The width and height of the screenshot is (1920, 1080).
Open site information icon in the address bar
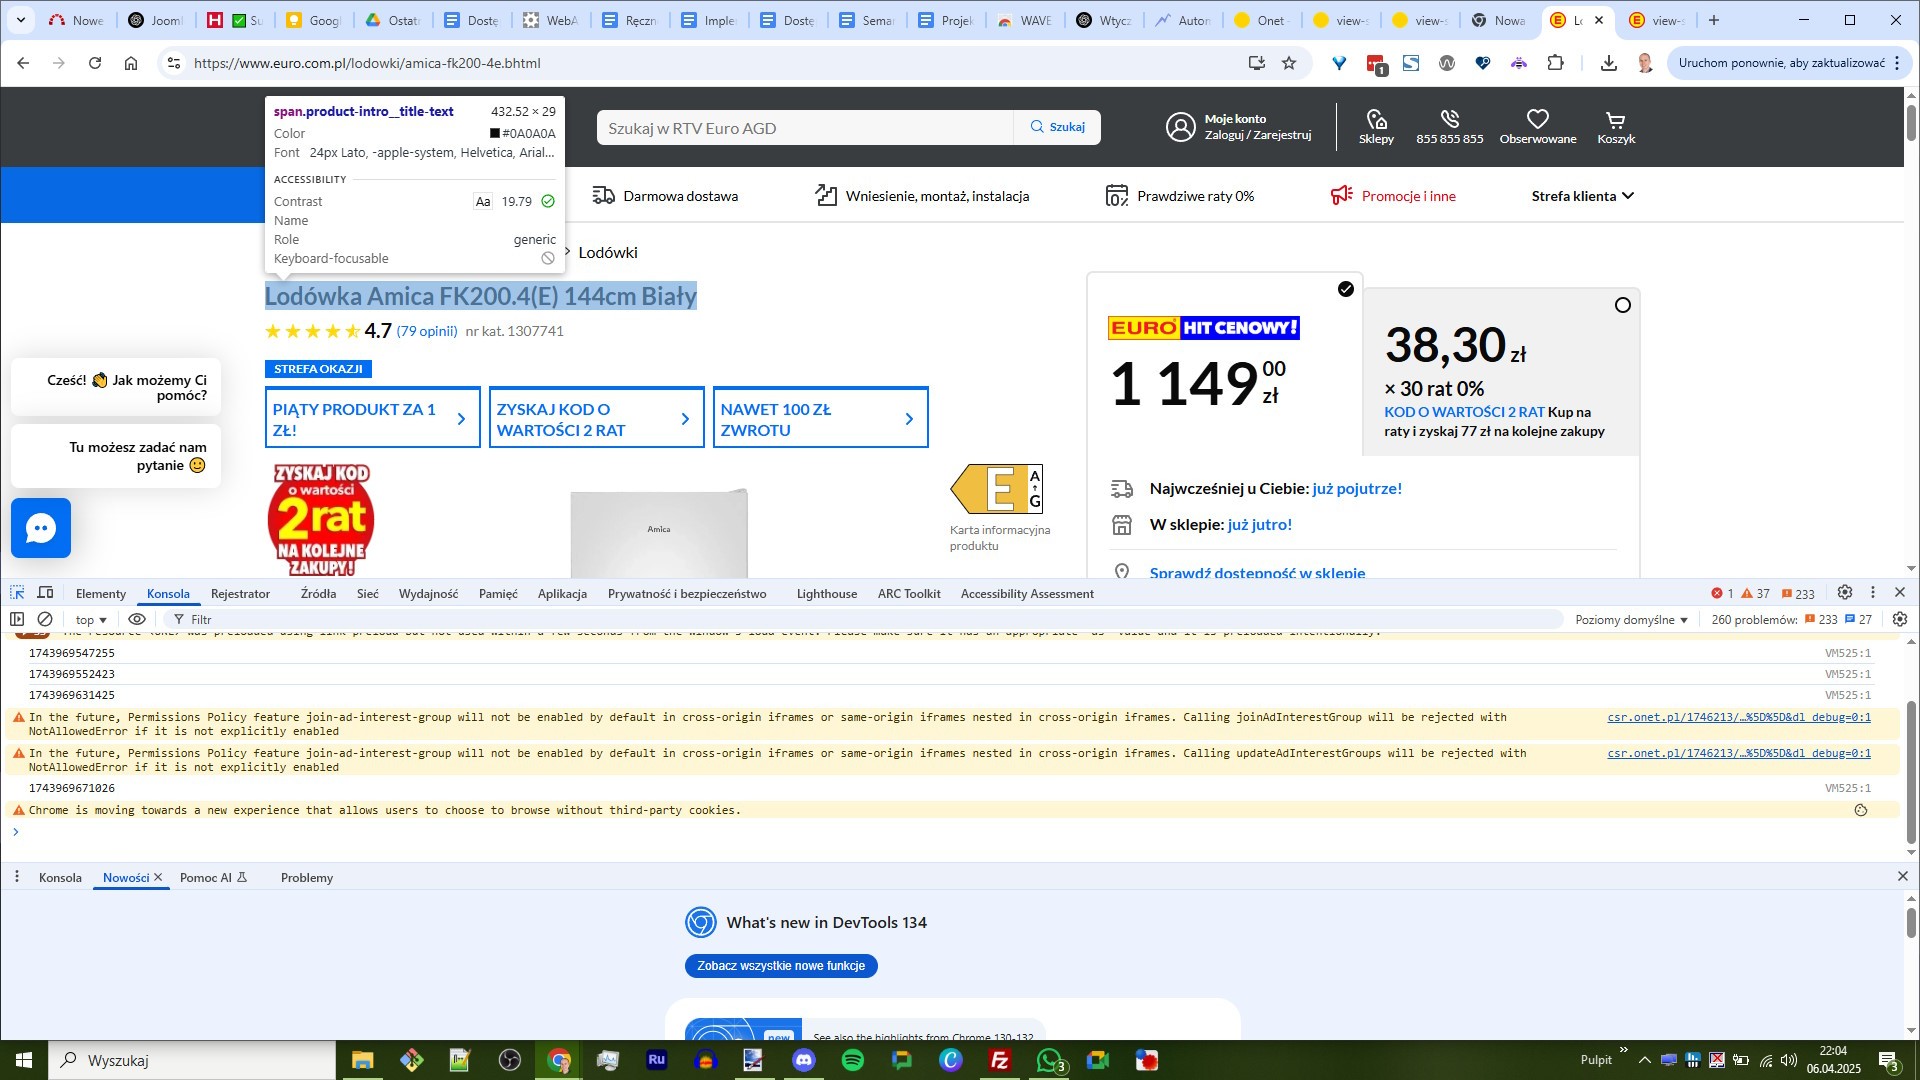174,63
